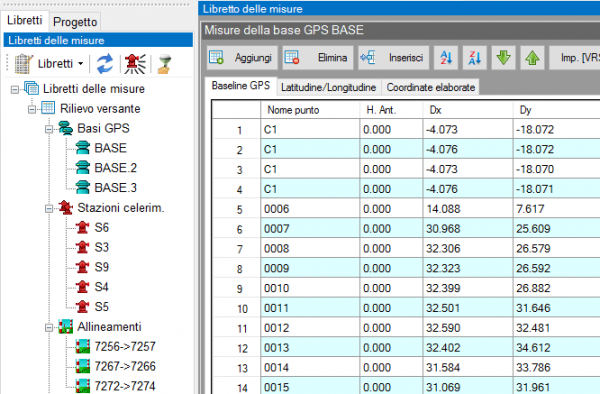Collapse the Basi GPS node

(49, 129)
